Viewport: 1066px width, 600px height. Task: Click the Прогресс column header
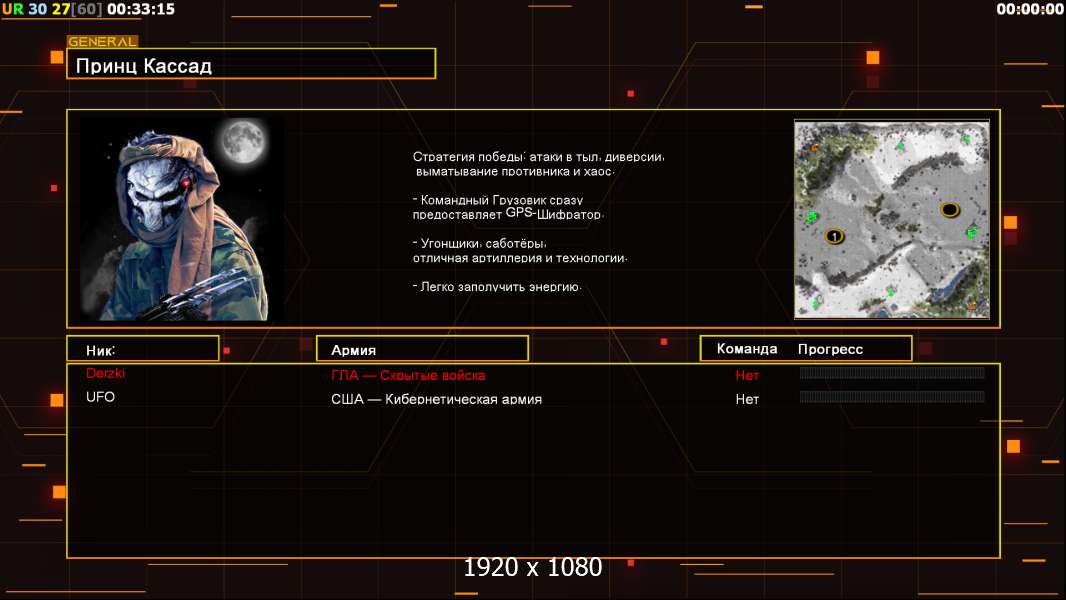(x=830, y=349)
